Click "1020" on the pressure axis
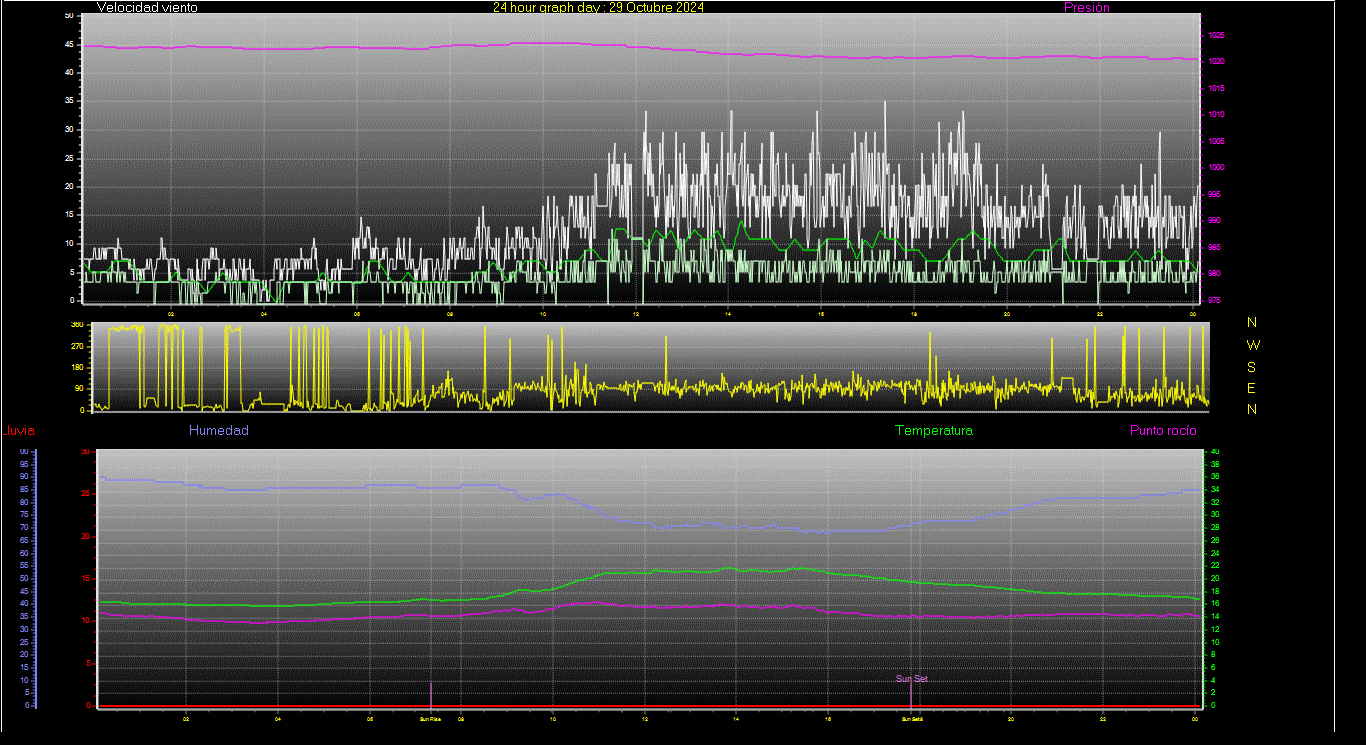1366x745 pixels. tap(1216, 62)
